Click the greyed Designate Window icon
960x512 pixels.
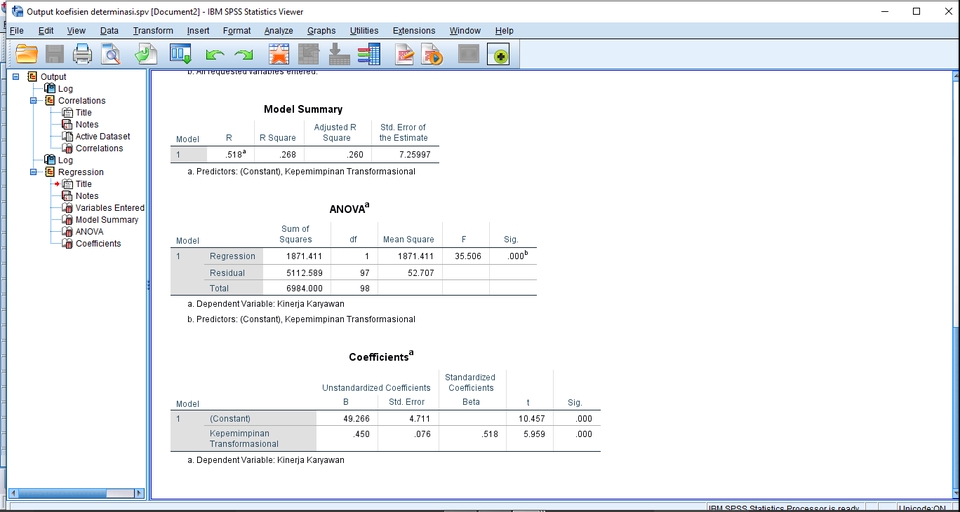coord(468,55)
